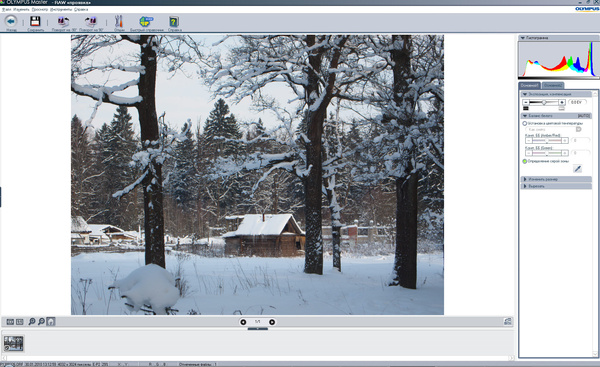The height and width of the screenshot is (367, 600).
Task: Click the AUTO white balance button
Action: point(584,116)
